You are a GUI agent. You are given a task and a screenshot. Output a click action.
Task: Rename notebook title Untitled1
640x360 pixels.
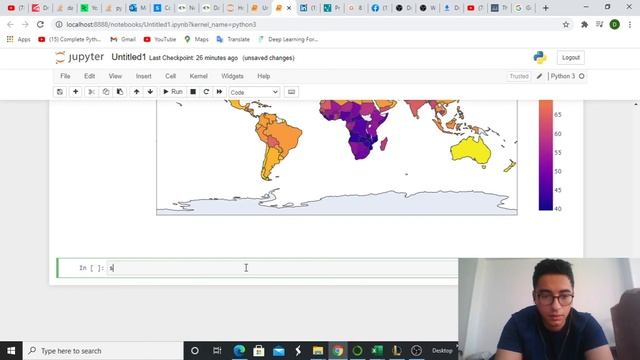click(x=129, y=57)
